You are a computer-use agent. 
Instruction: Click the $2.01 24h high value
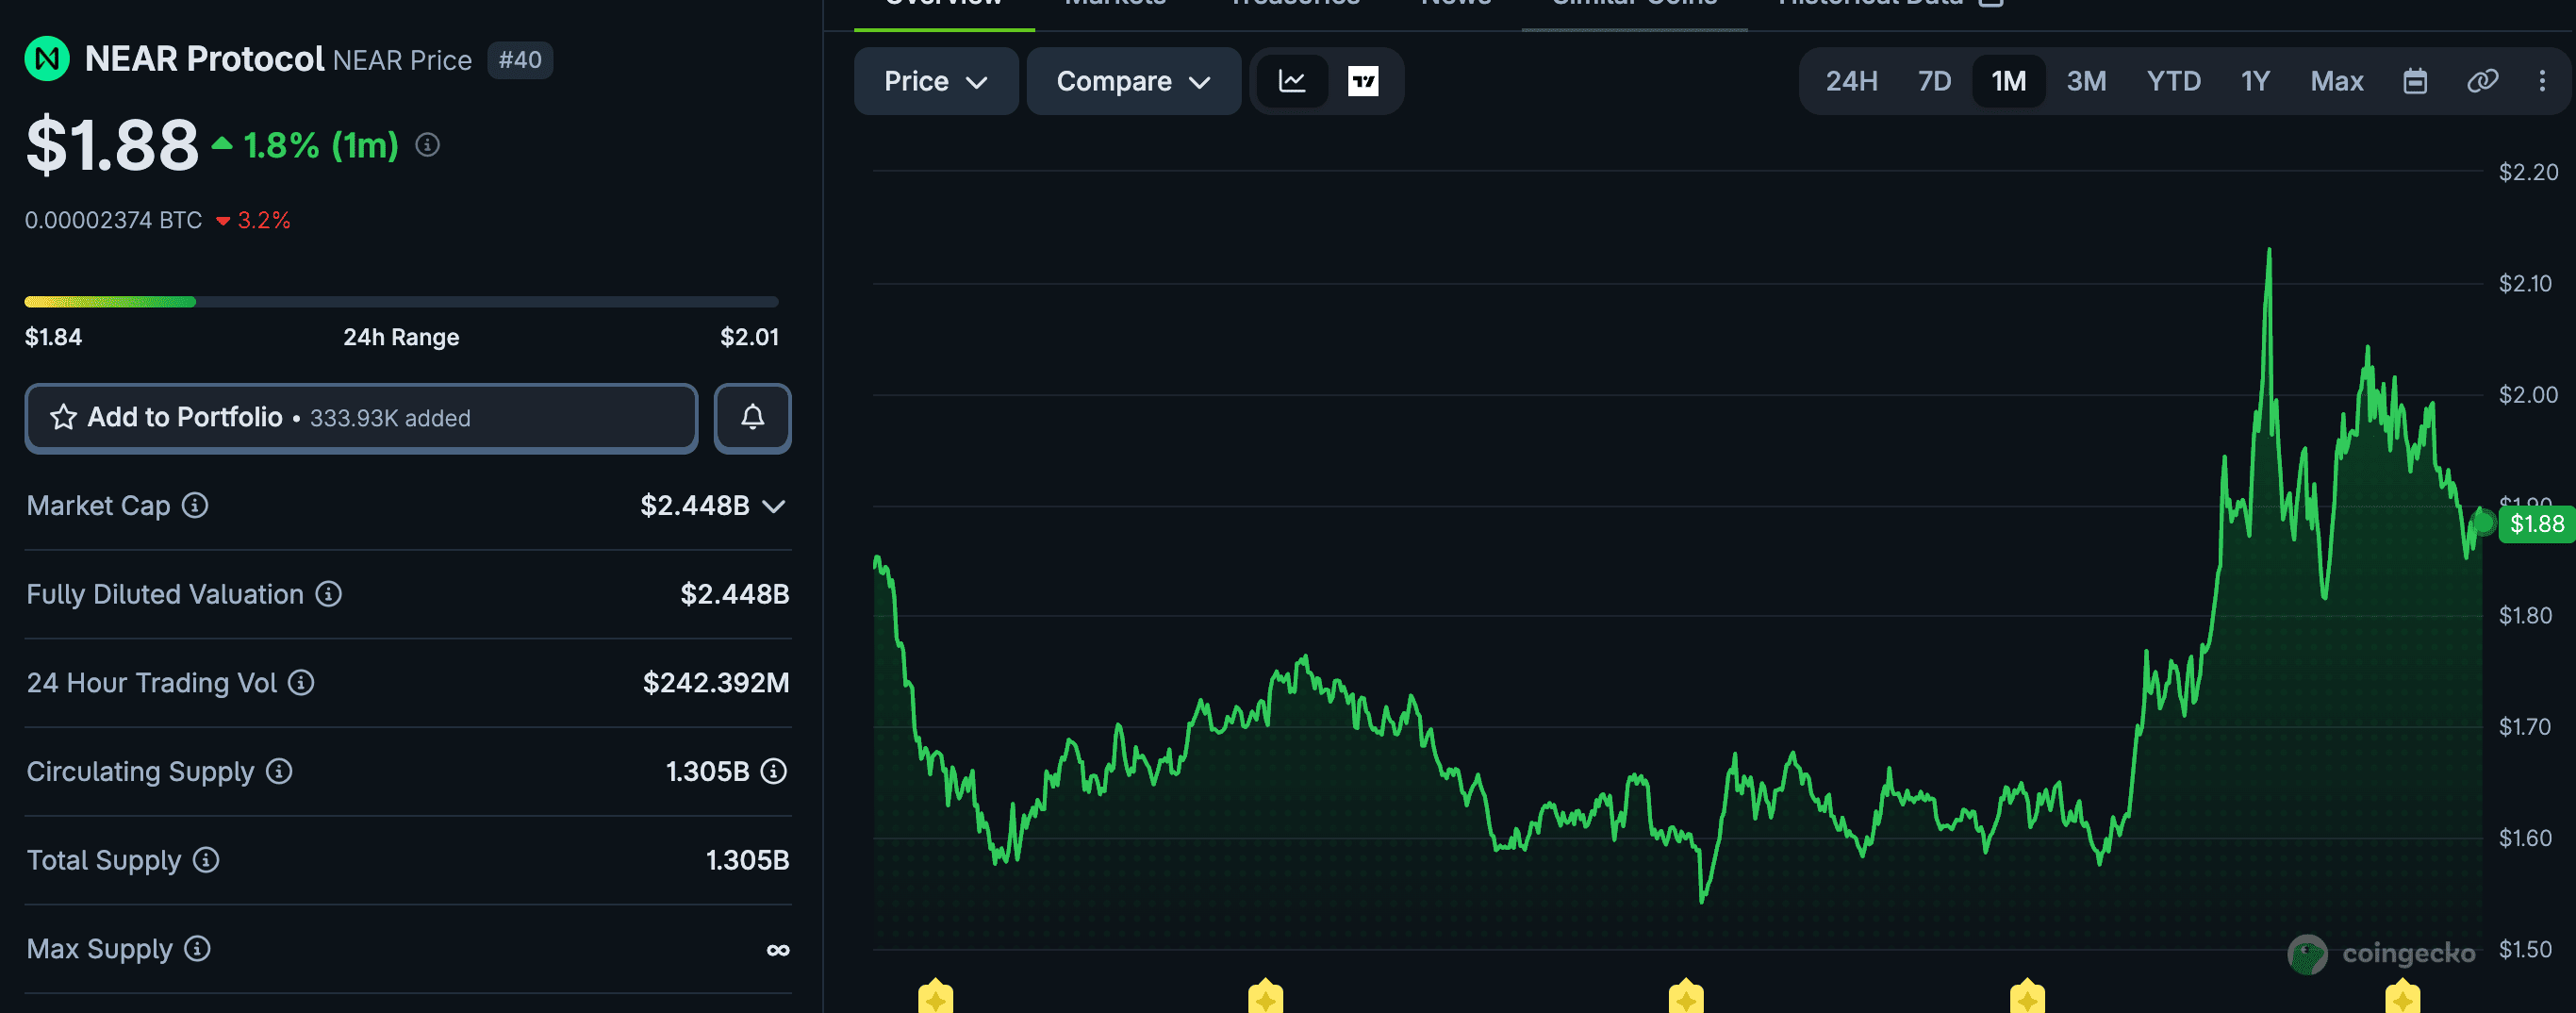click(x=750, y=337)
